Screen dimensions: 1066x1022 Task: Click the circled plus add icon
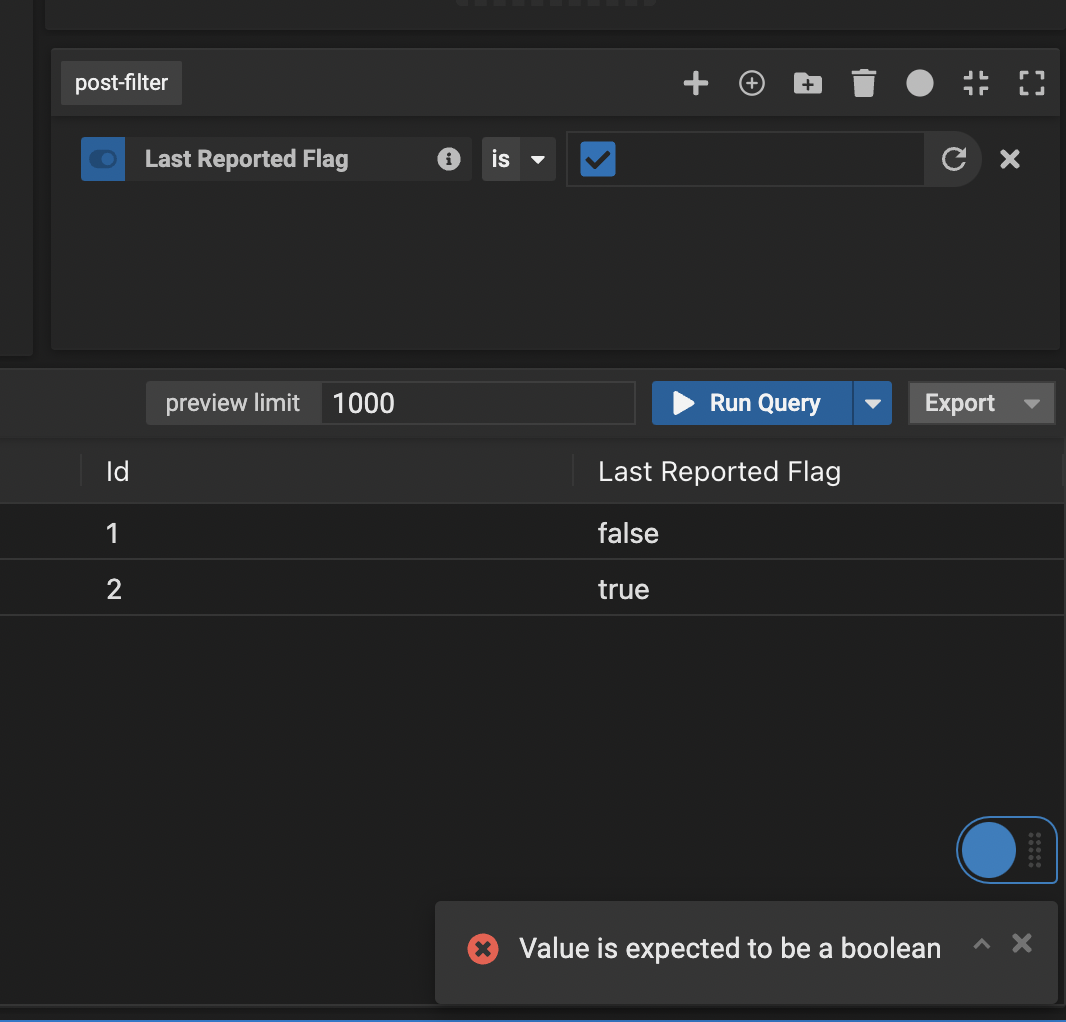pos(751,83)
